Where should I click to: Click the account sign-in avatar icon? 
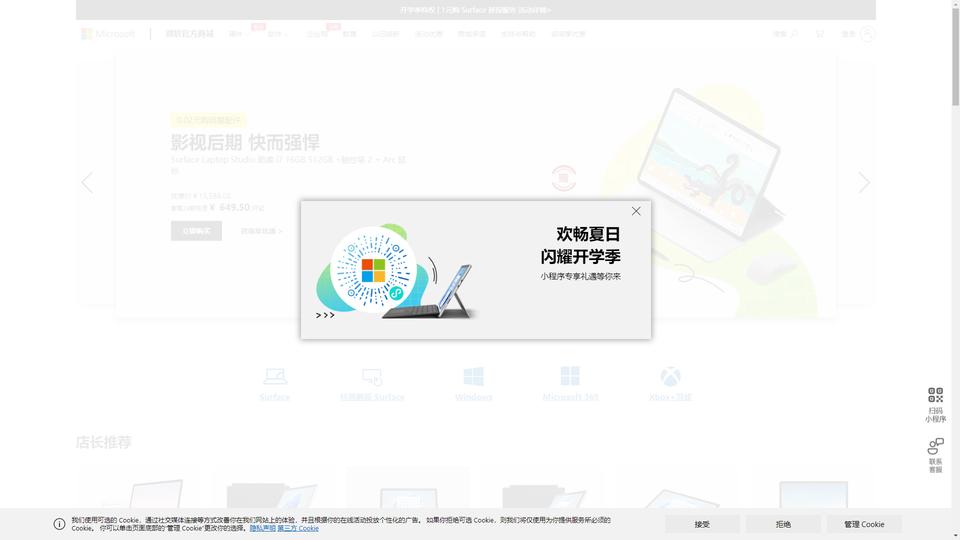(x=867, y=34)
